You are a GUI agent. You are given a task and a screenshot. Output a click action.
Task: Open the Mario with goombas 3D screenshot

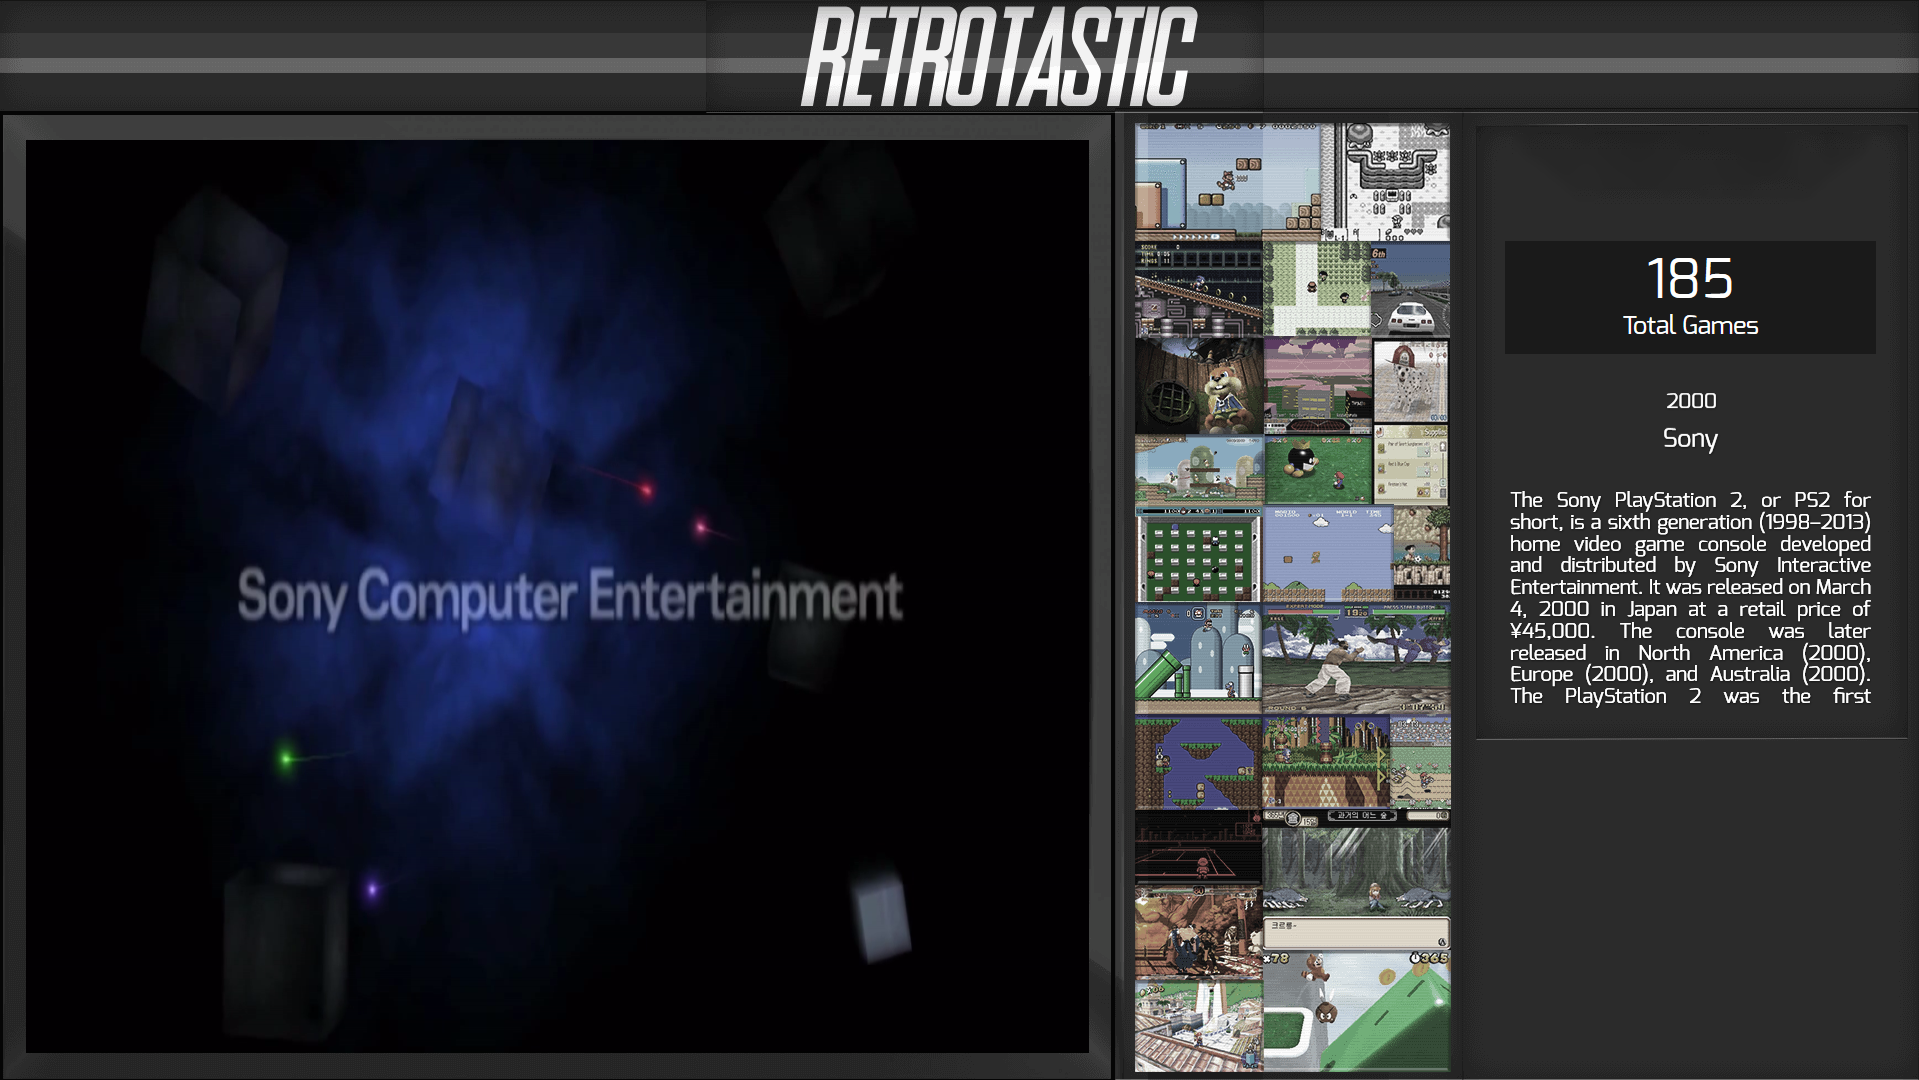pyautogui.click(x=1356, y=1011)
